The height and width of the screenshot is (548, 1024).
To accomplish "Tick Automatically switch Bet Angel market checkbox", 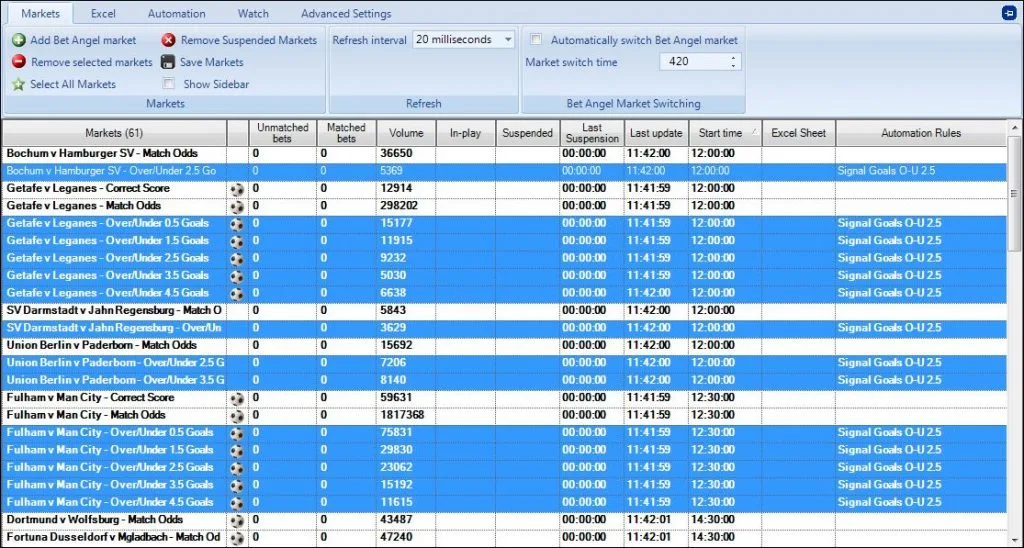I will [x=536, y=39].
